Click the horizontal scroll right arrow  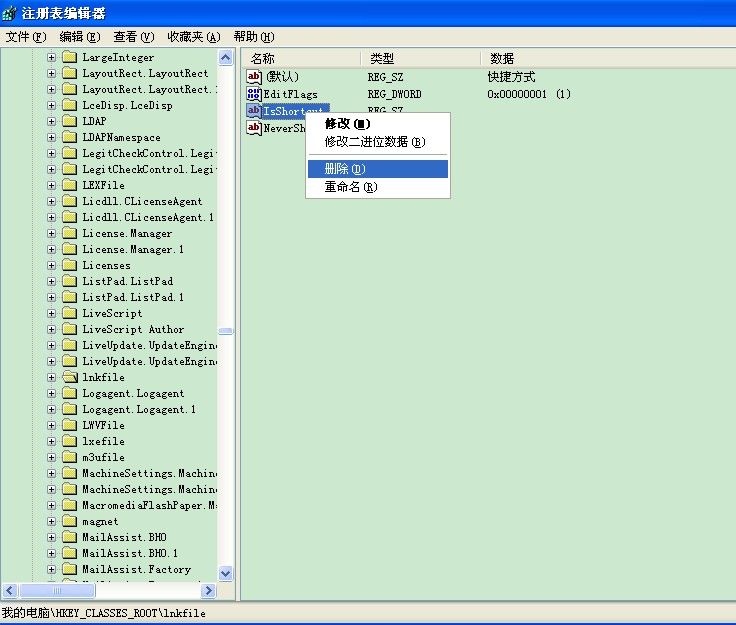tap(208, 591)
